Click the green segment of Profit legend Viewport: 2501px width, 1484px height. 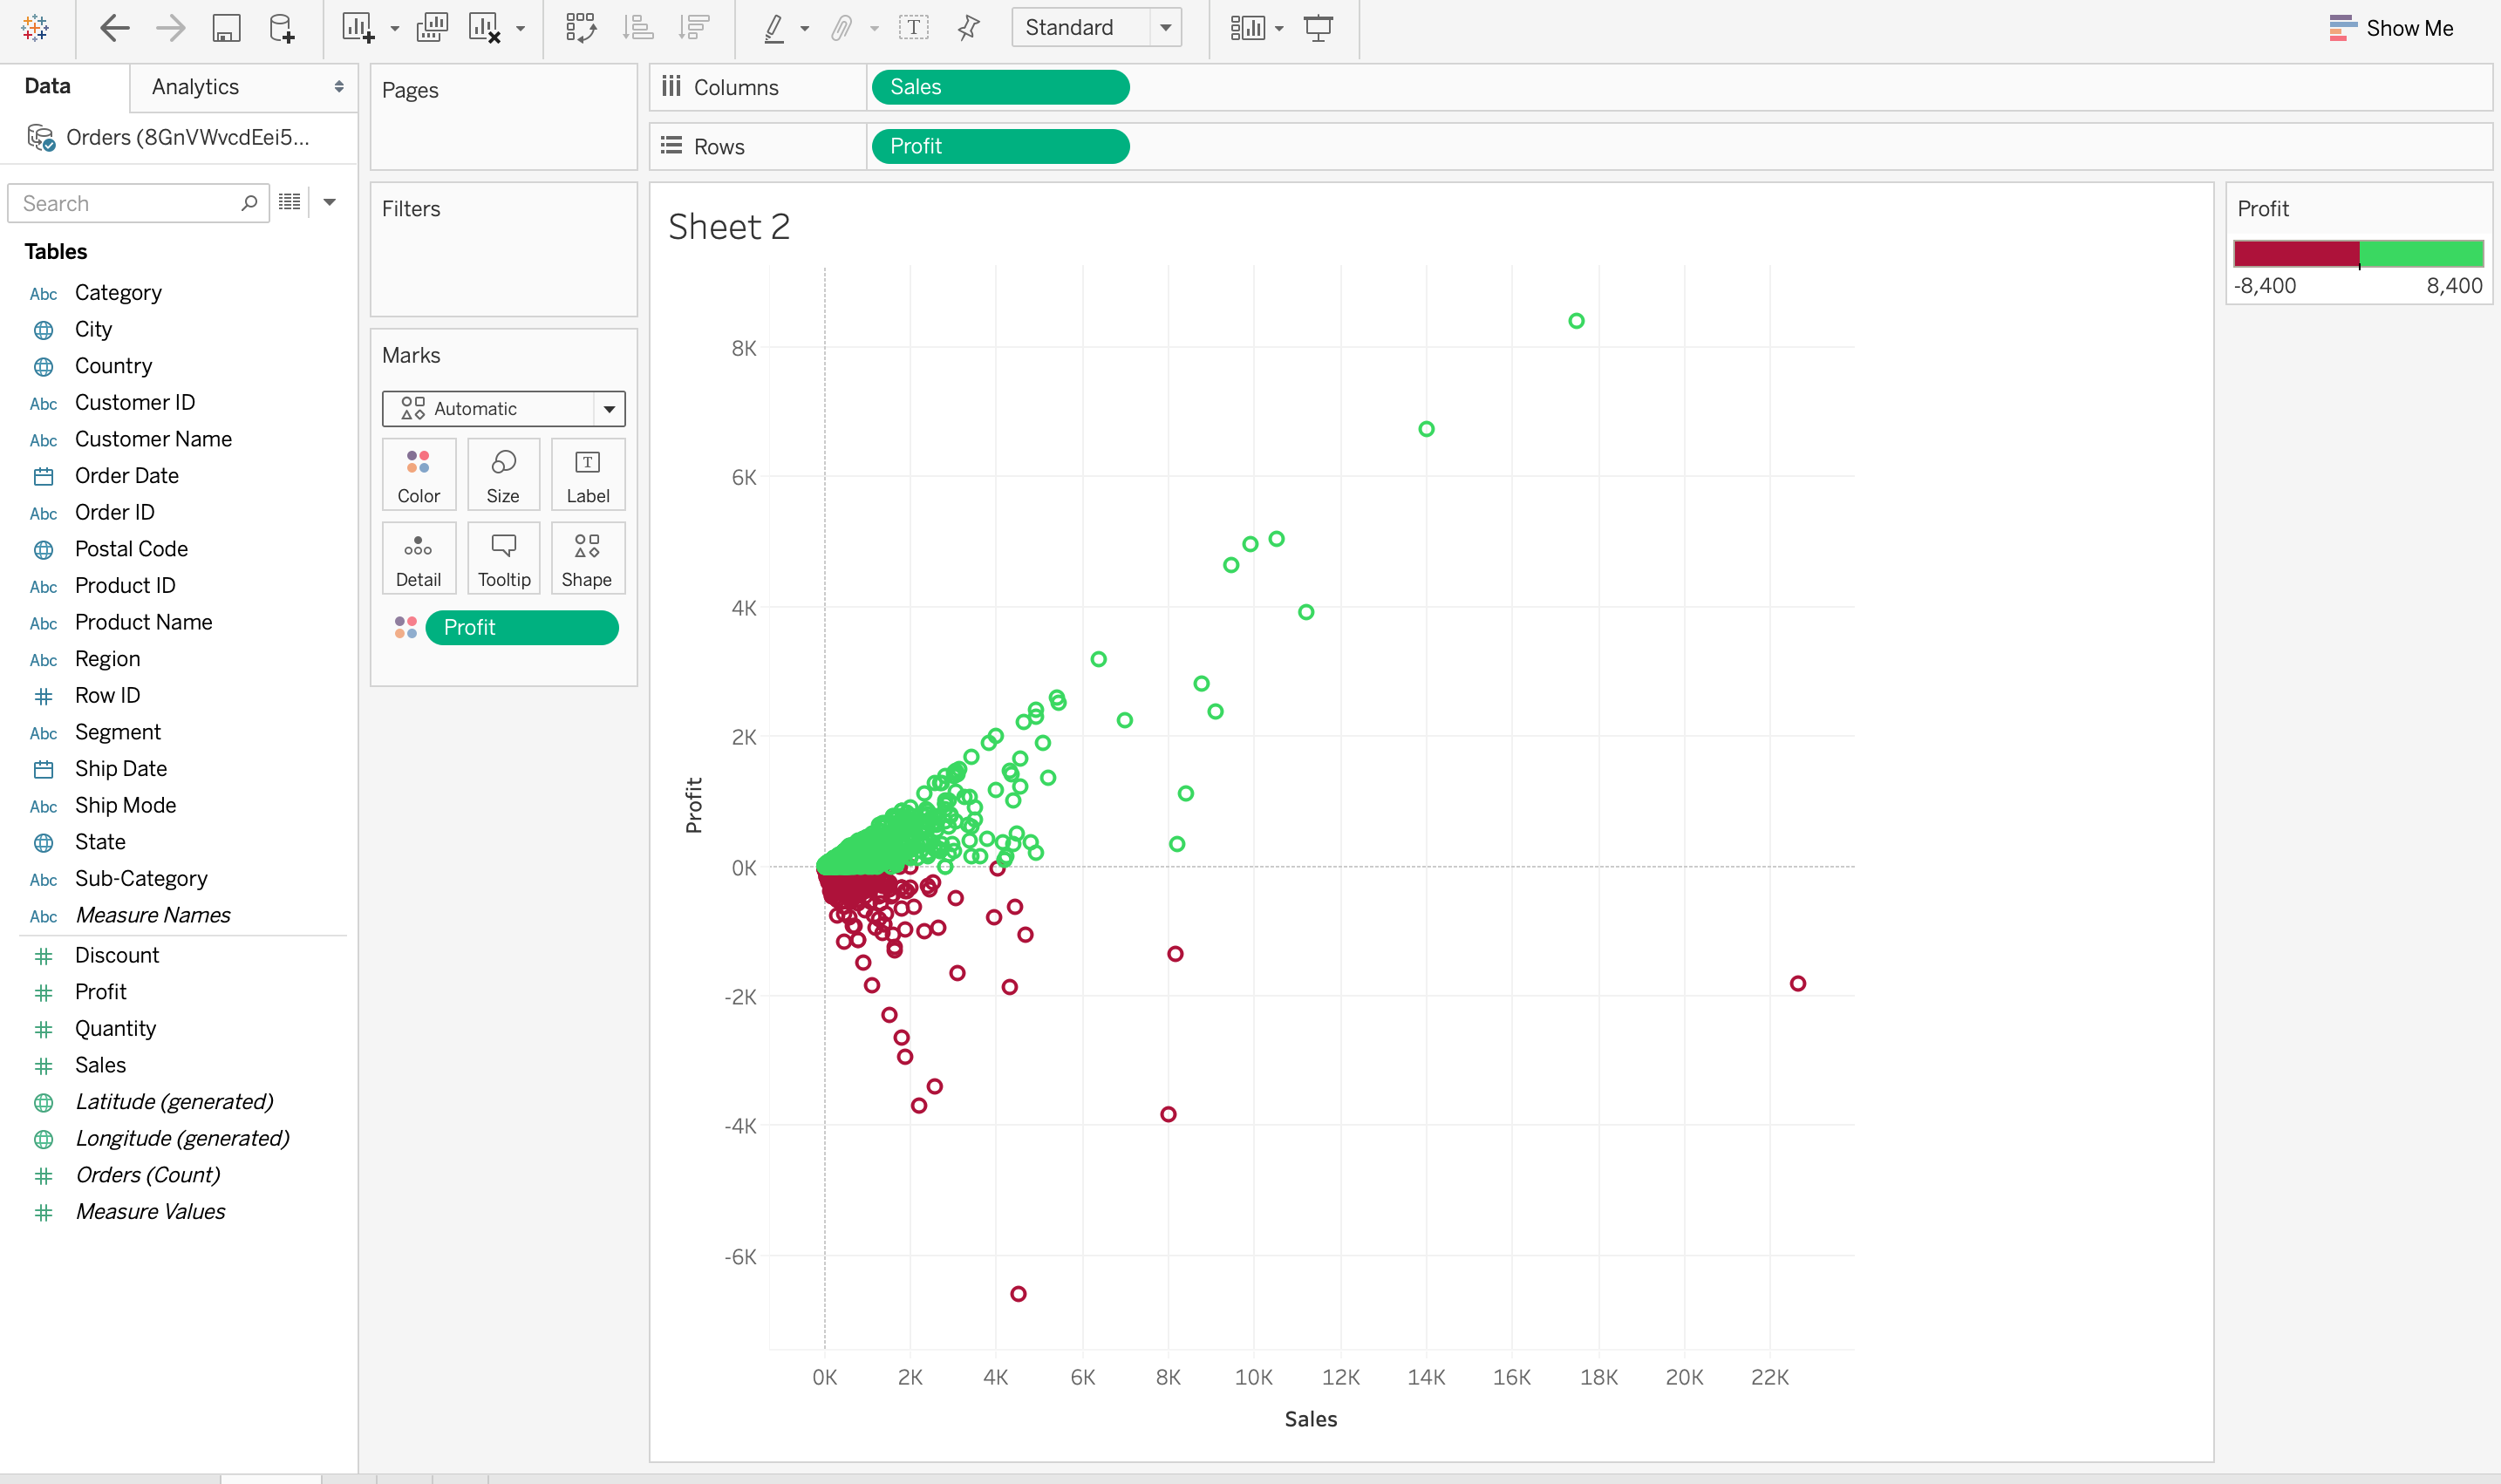2421,253
